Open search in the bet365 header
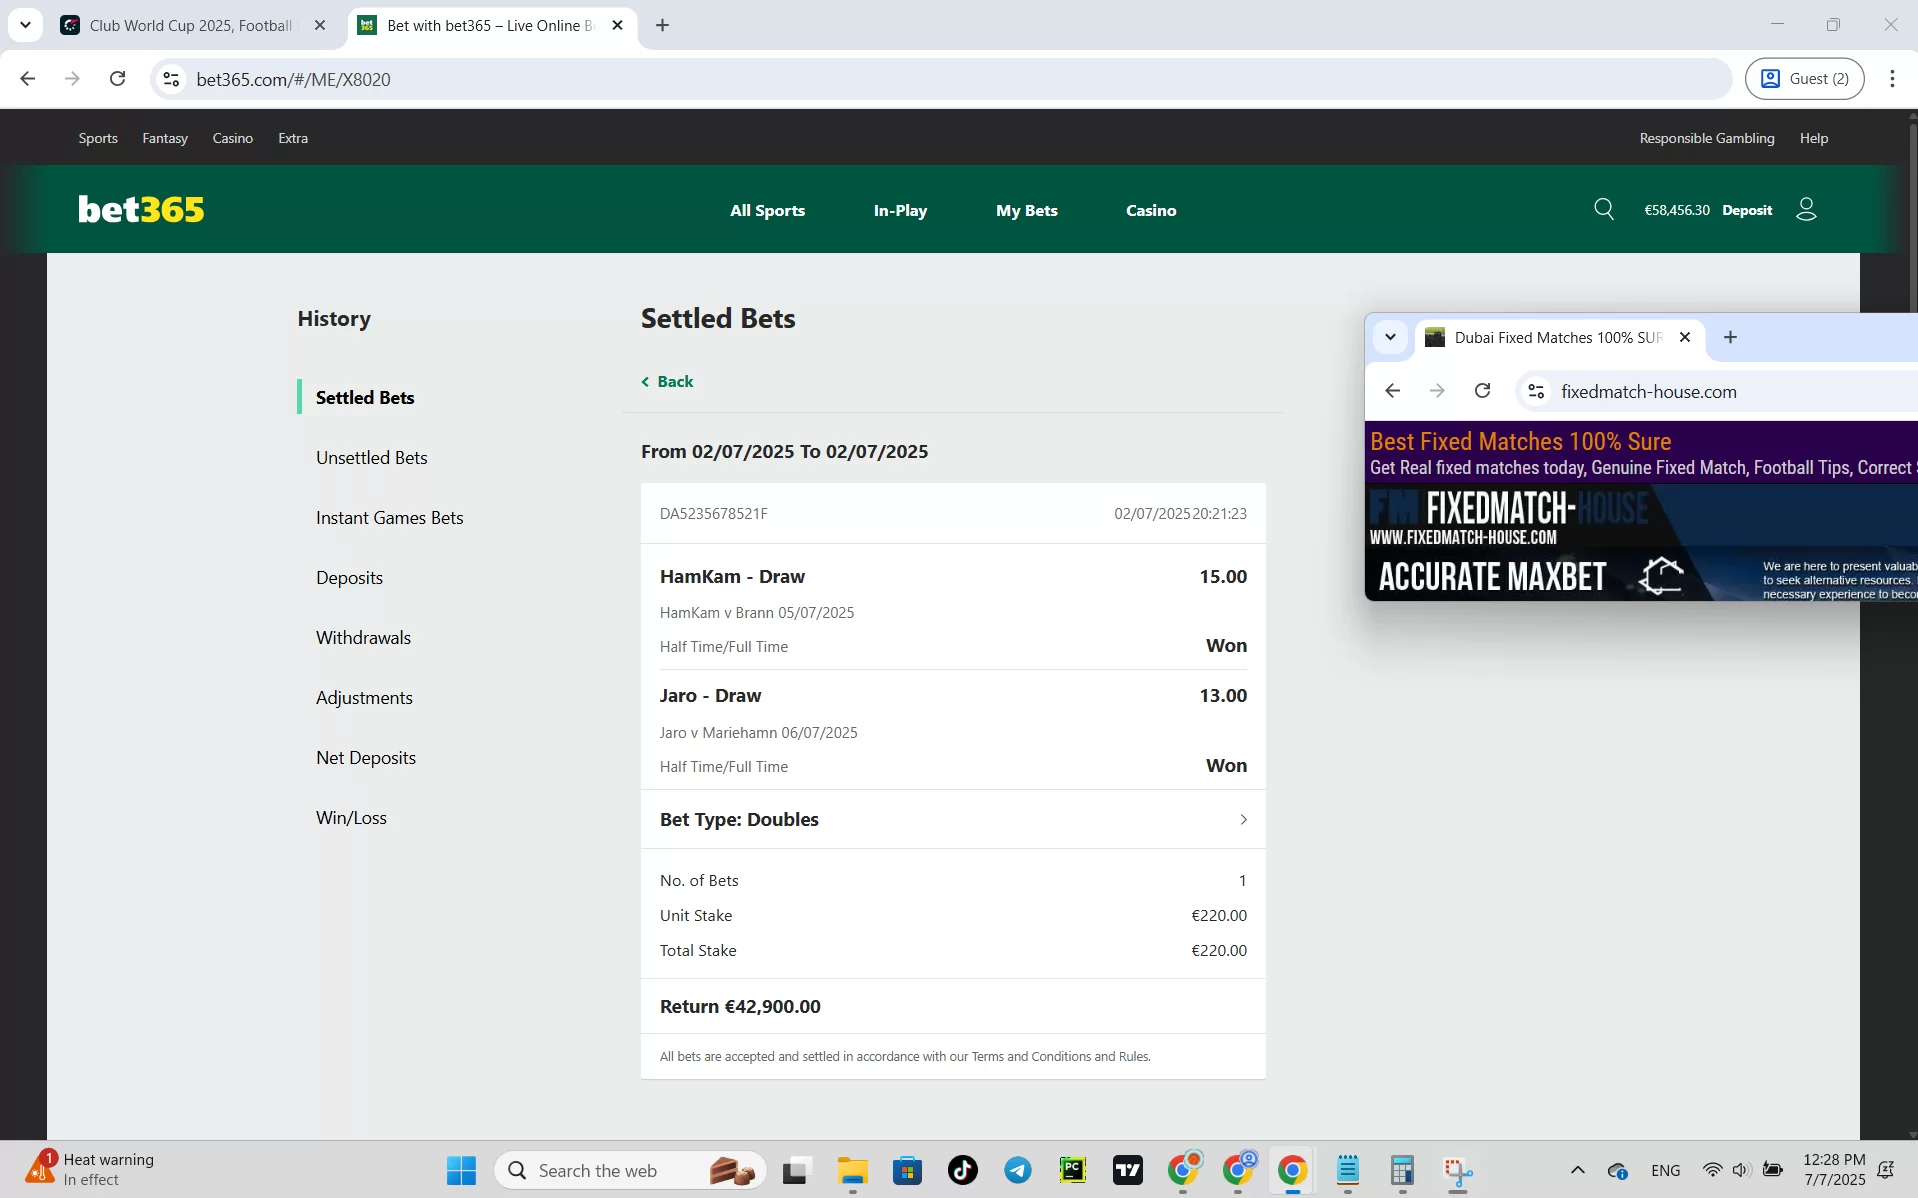Image resolution: width=1918 pixels, height=1198 pixels. (1604, 209)
